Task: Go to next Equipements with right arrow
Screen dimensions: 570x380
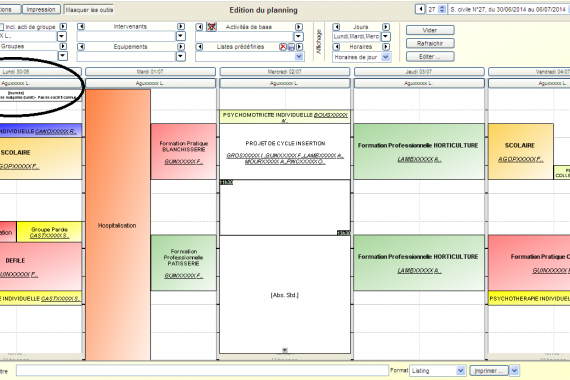Action: point(181,47)
